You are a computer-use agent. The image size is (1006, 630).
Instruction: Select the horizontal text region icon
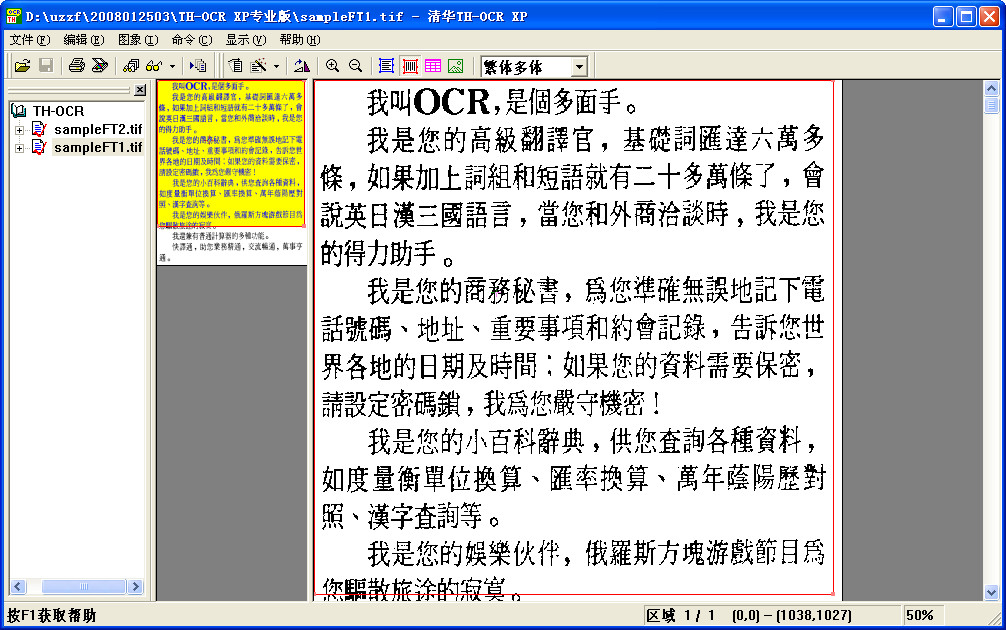(x=386, y=65)
